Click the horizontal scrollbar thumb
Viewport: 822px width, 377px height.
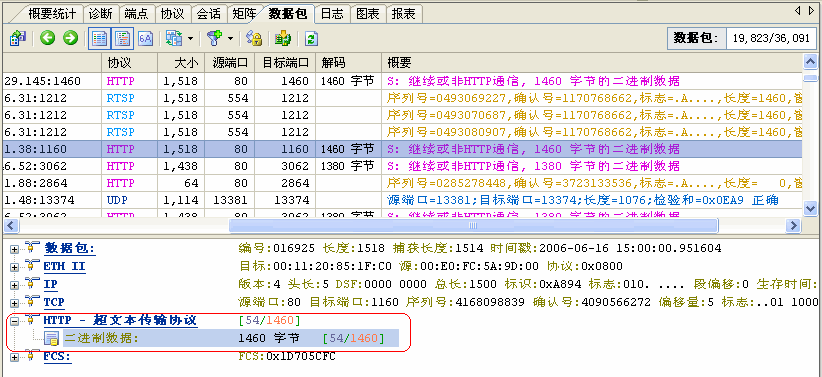point(473,225)
